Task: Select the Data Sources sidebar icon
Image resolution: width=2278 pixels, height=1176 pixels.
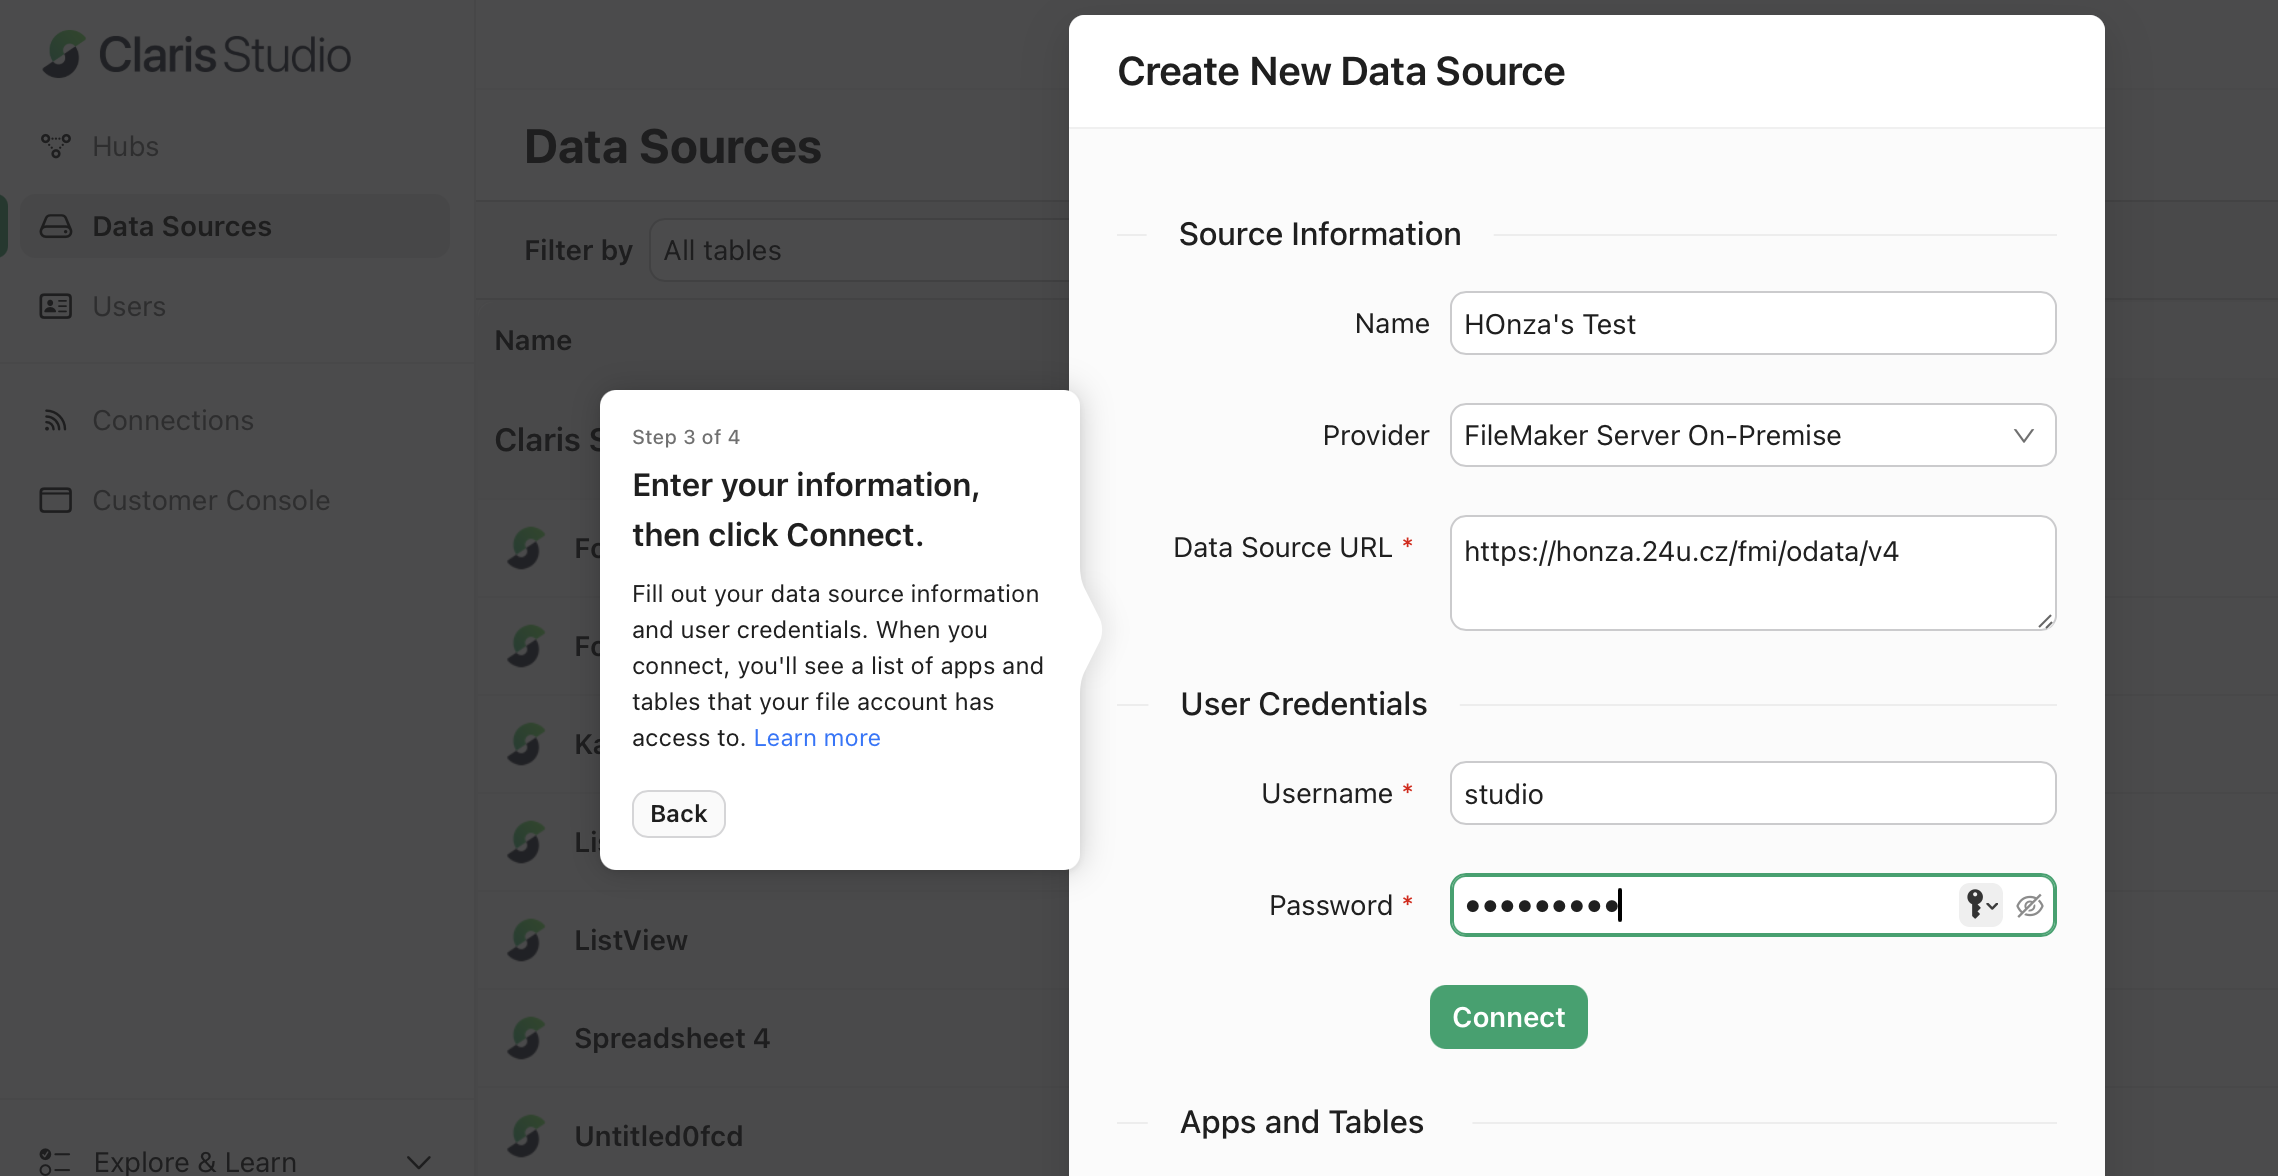Action: click(x=55, y=226)
